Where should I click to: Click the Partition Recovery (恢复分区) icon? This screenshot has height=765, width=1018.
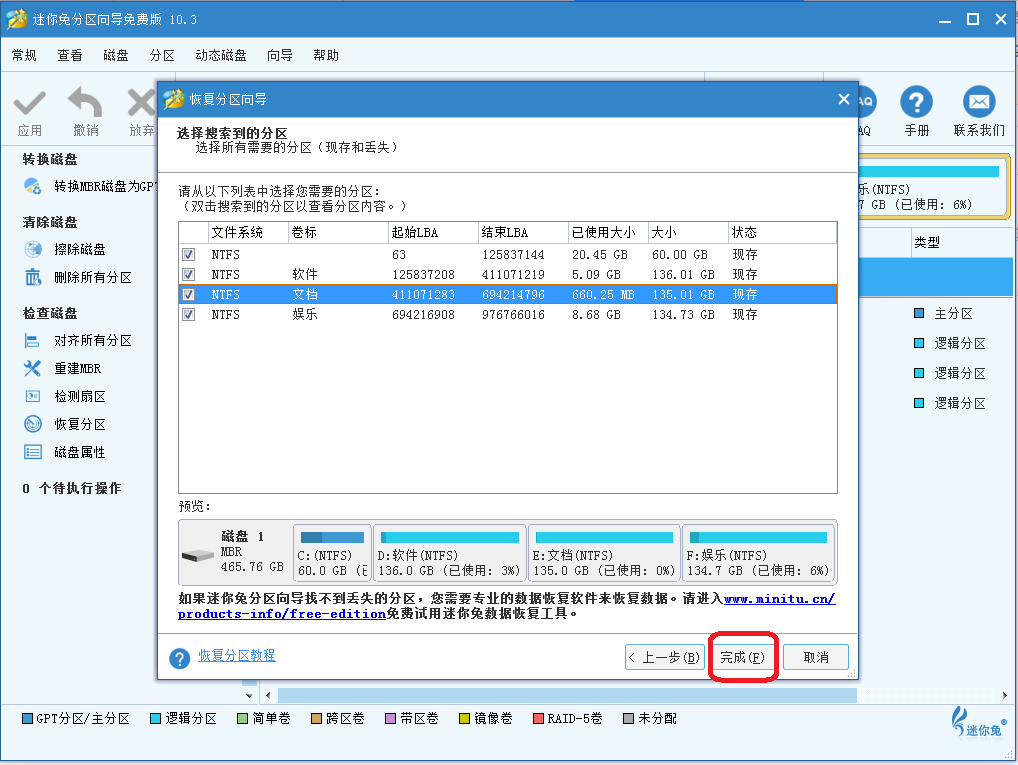(32, 424)
